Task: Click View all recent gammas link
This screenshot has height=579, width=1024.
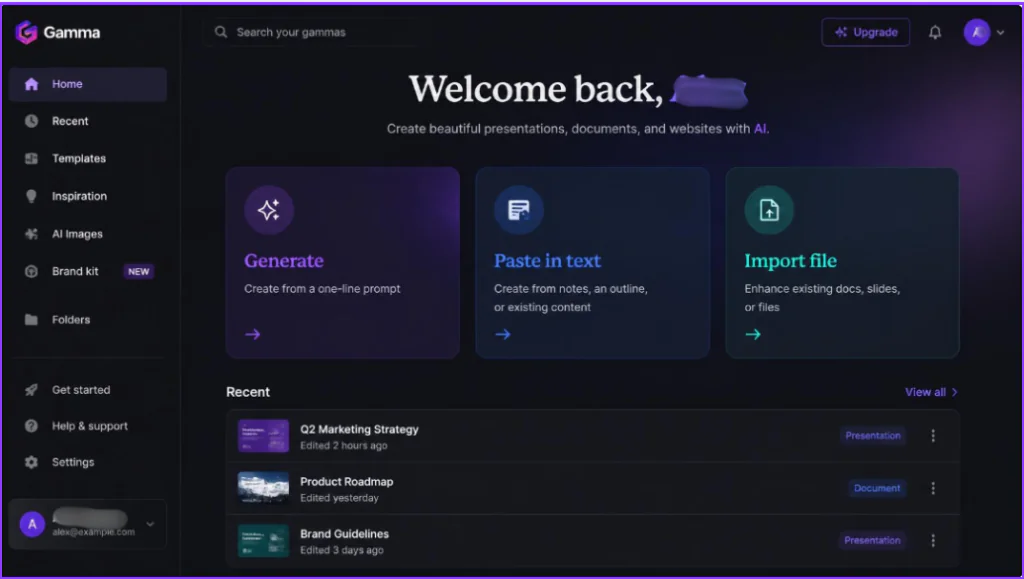Action: point(931,392)
